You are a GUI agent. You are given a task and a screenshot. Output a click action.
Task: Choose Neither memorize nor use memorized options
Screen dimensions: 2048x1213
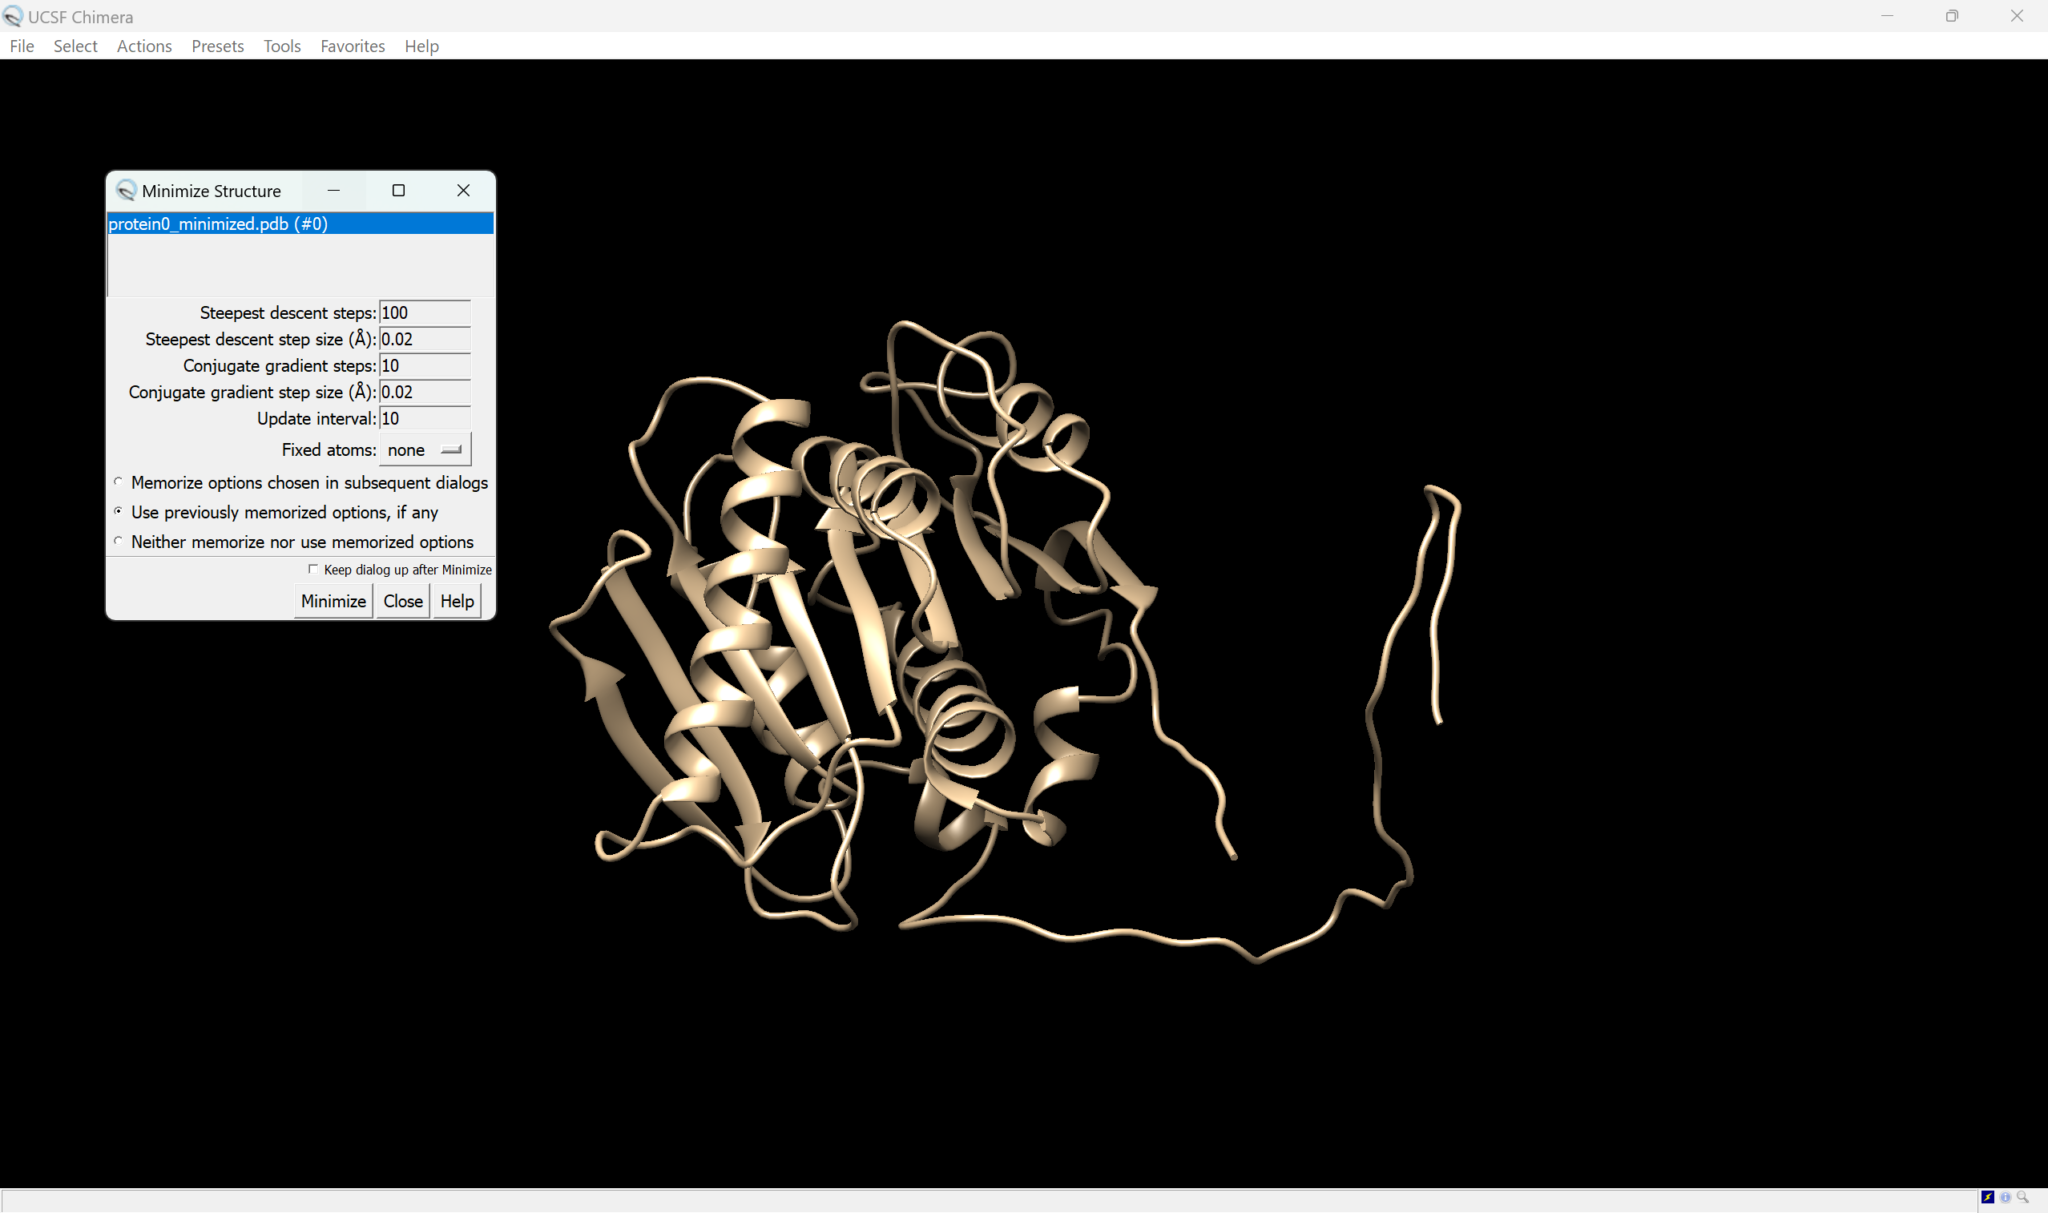[x=118, y=541]
